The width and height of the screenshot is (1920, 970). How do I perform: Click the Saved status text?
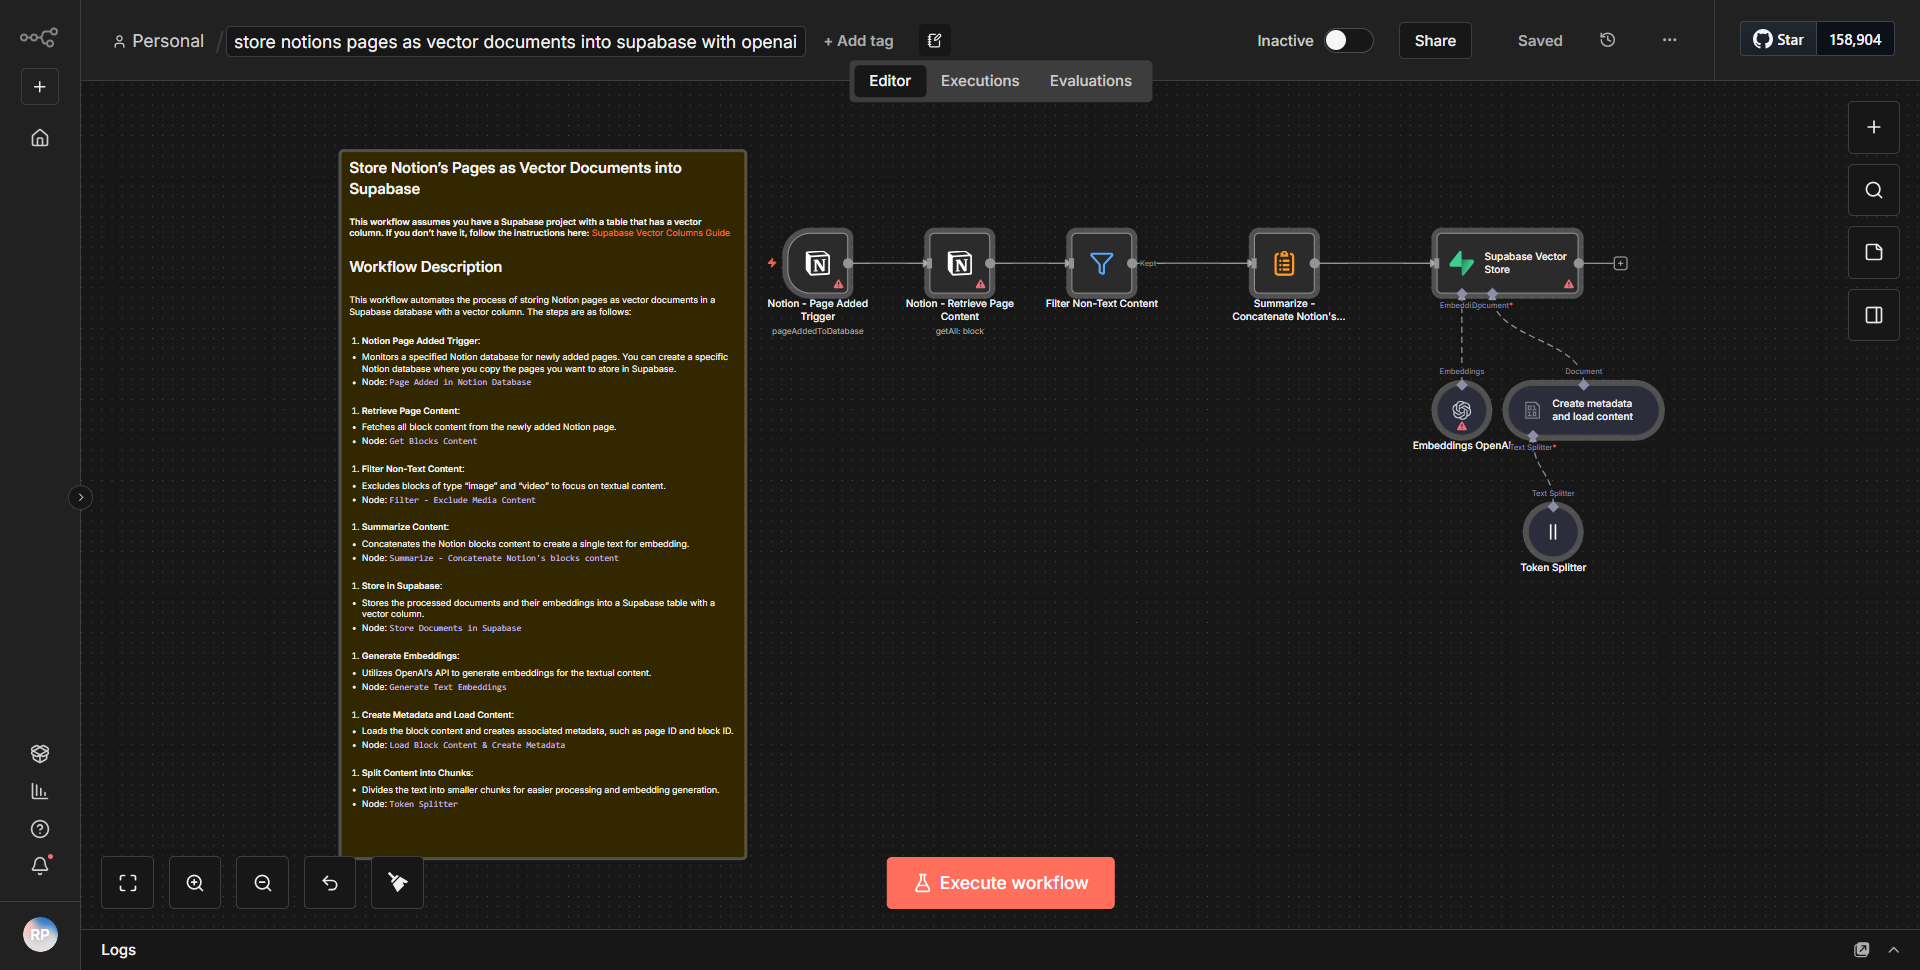(1540, 41)
